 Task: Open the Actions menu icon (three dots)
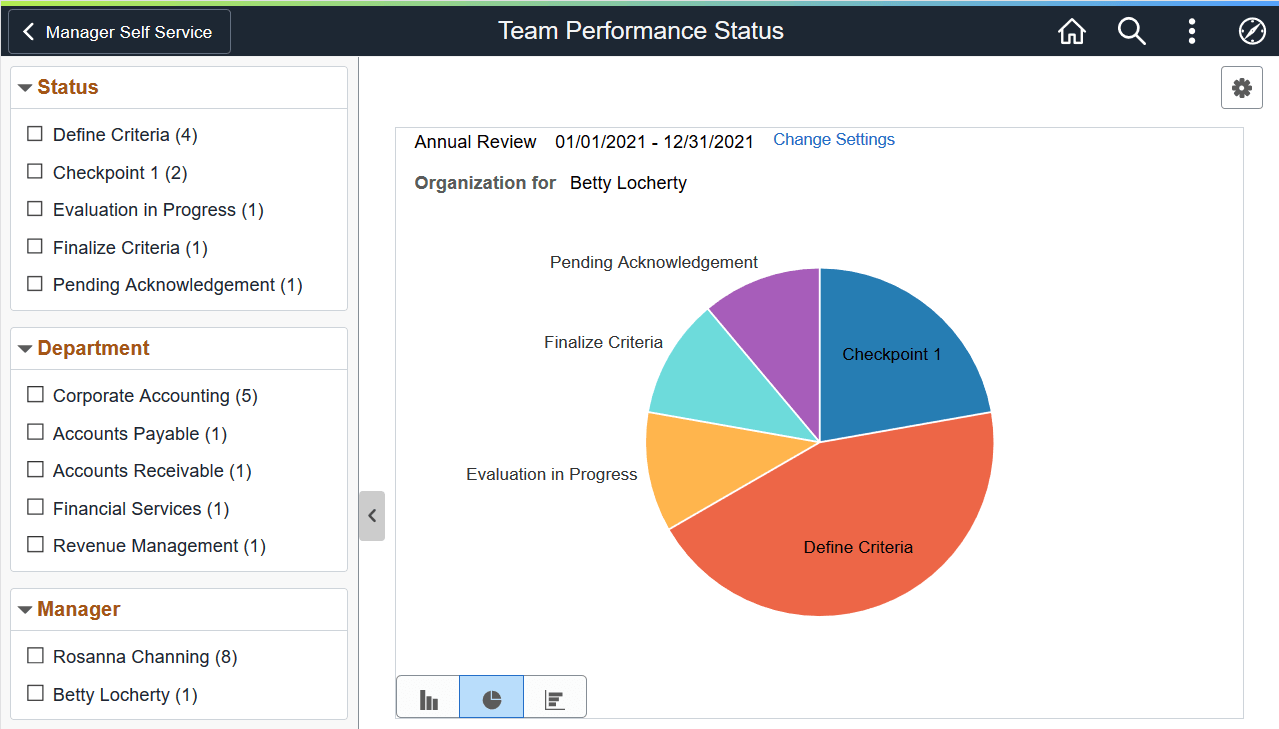[1192, 31]
